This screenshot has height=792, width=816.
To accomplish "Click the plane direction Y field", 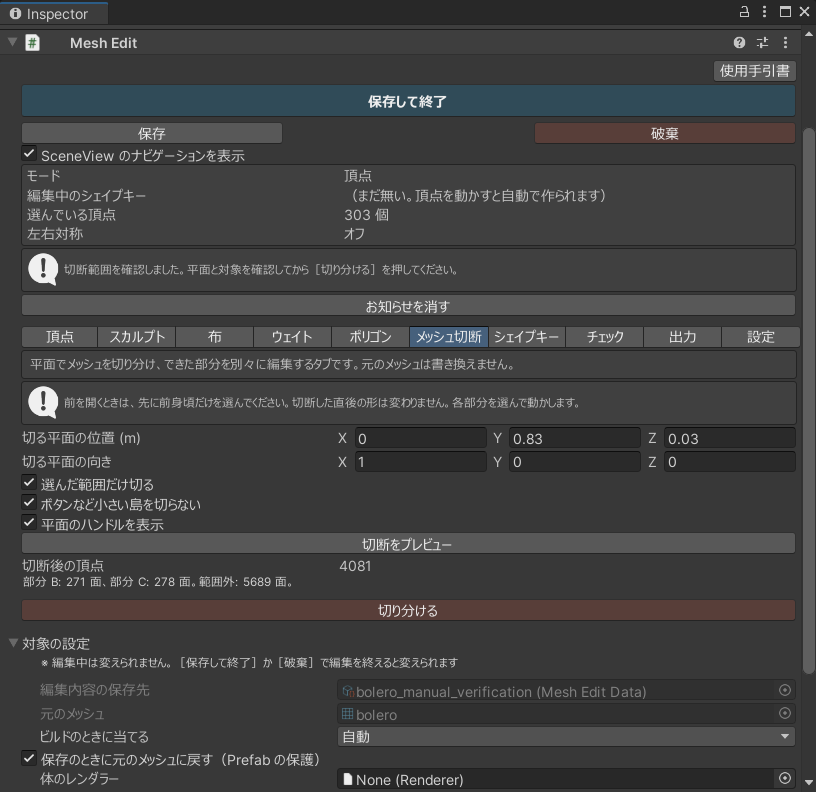I will (575, 462).
